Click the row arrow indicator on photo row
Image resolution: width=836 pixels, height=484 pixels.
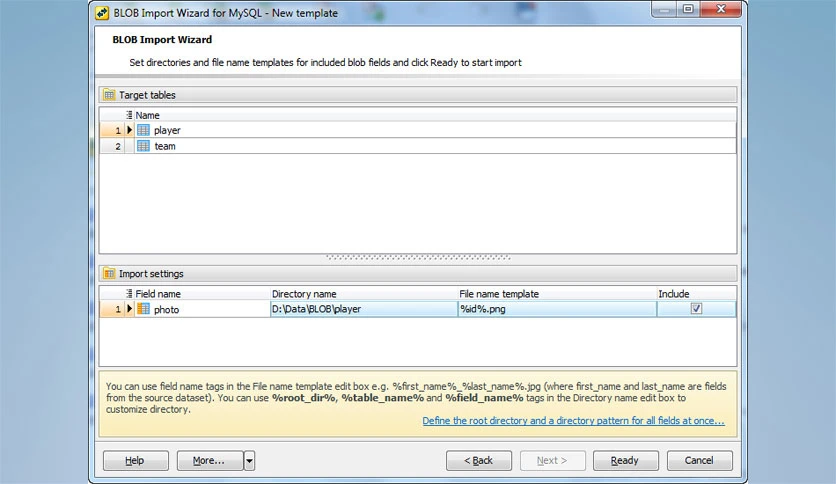[130, 309]
